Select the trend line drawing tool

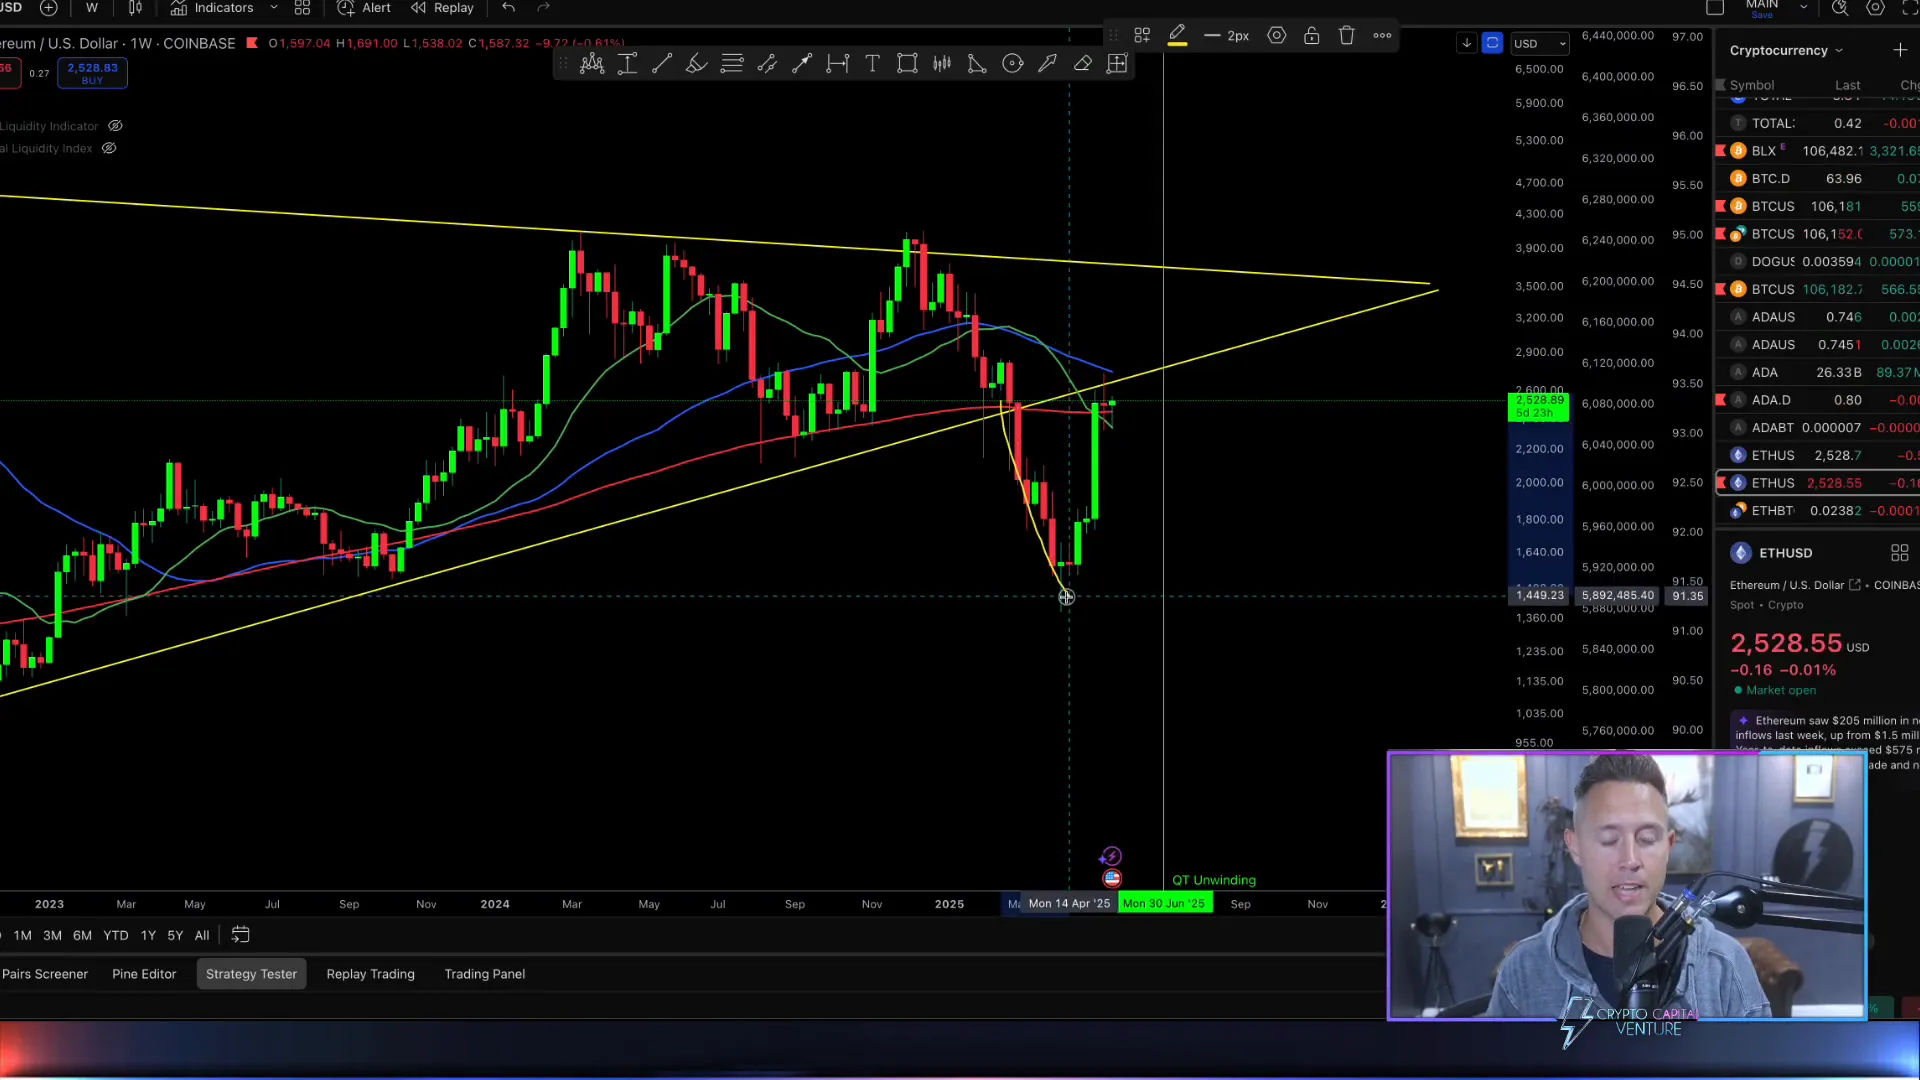(x=662, y=64)
